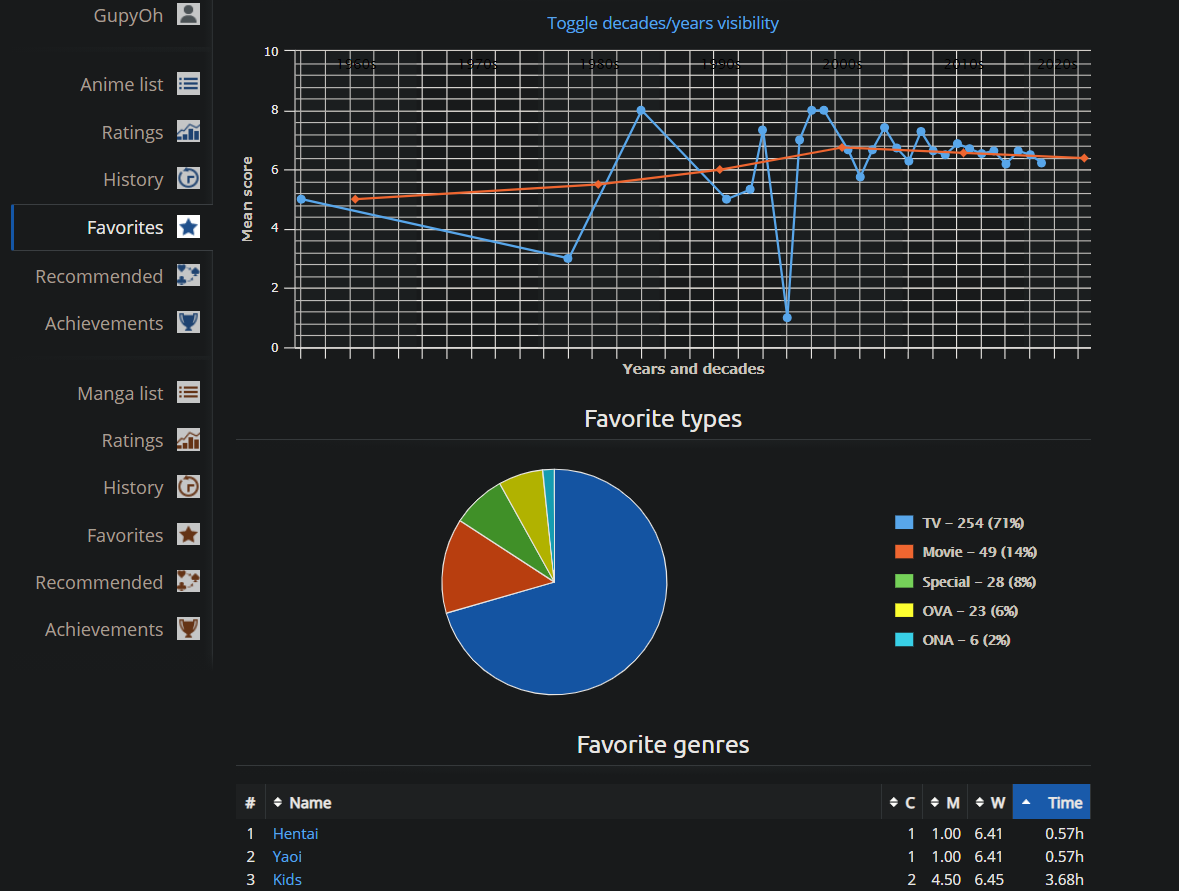Open anime Recommended puzzle icon

tap(188, 276)
